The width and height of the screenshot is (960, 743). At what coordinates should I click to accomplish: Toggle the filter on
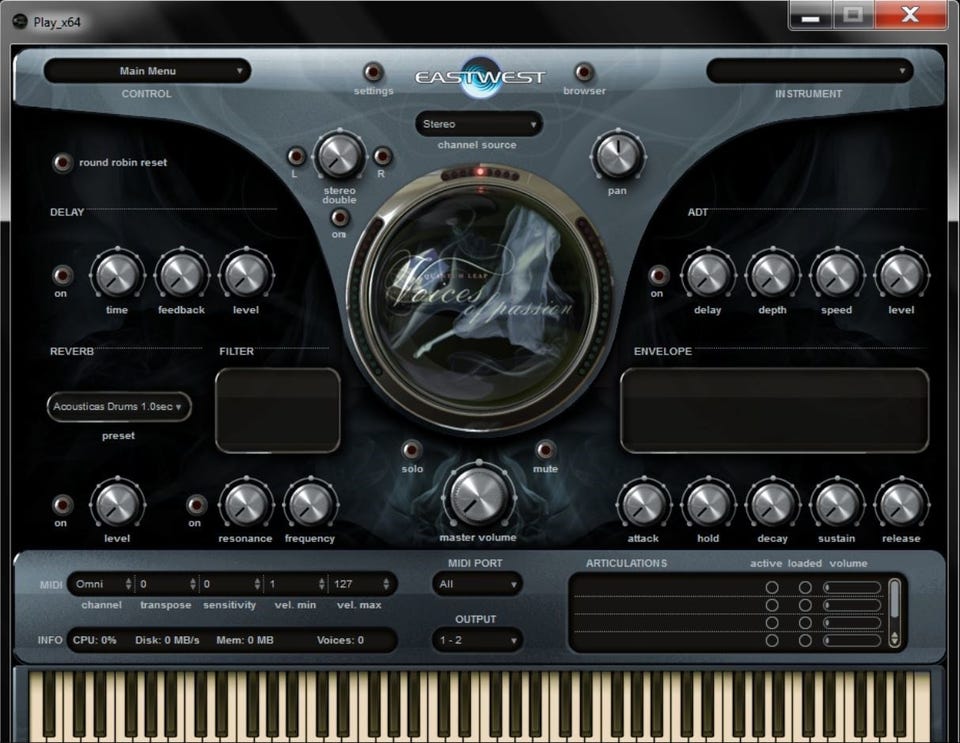click(196, 505)
